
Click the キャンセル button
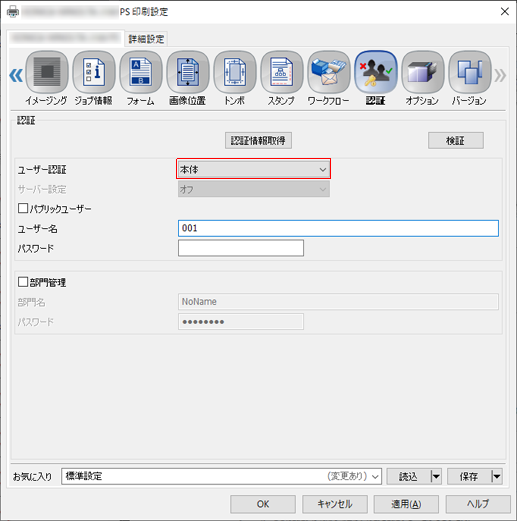point(335,504)
